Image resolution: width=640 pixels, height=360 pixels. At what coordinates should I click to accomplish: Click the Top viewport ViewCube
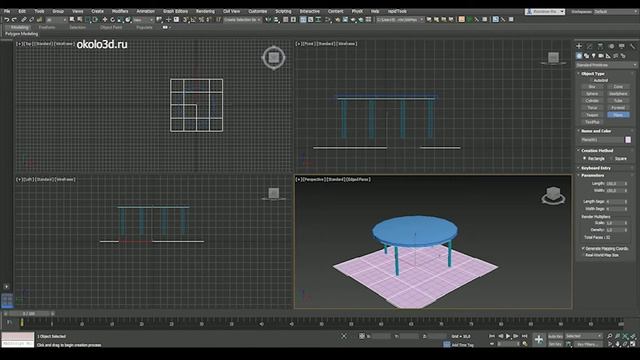(x=273, y=58)
